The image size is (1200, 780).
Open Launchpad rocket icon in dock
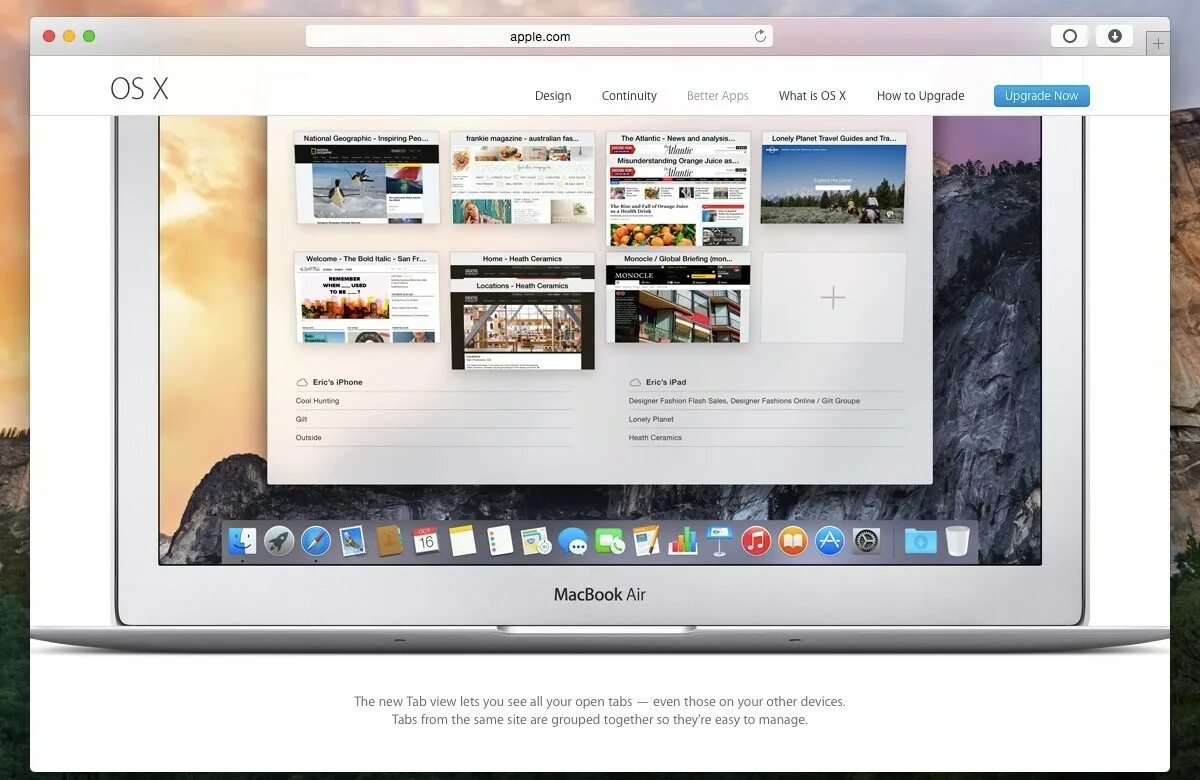279,541
